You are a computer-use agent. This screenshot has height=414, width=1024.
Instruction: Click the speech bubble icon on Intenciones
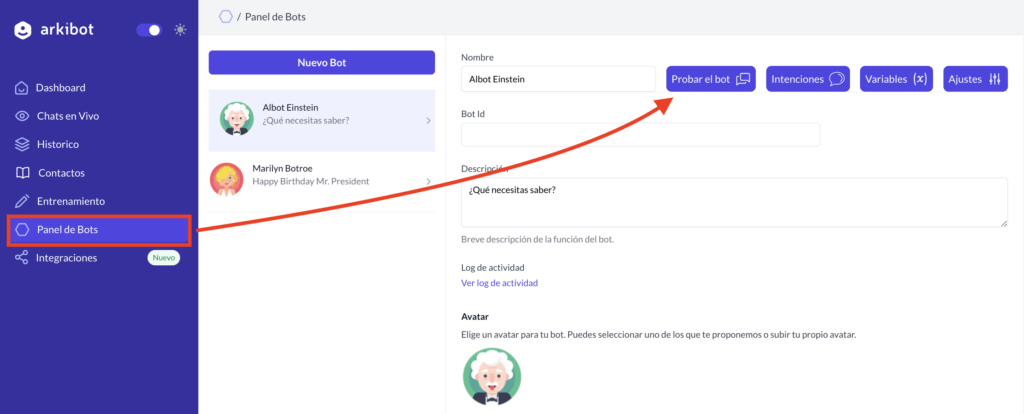click(837, 79)
